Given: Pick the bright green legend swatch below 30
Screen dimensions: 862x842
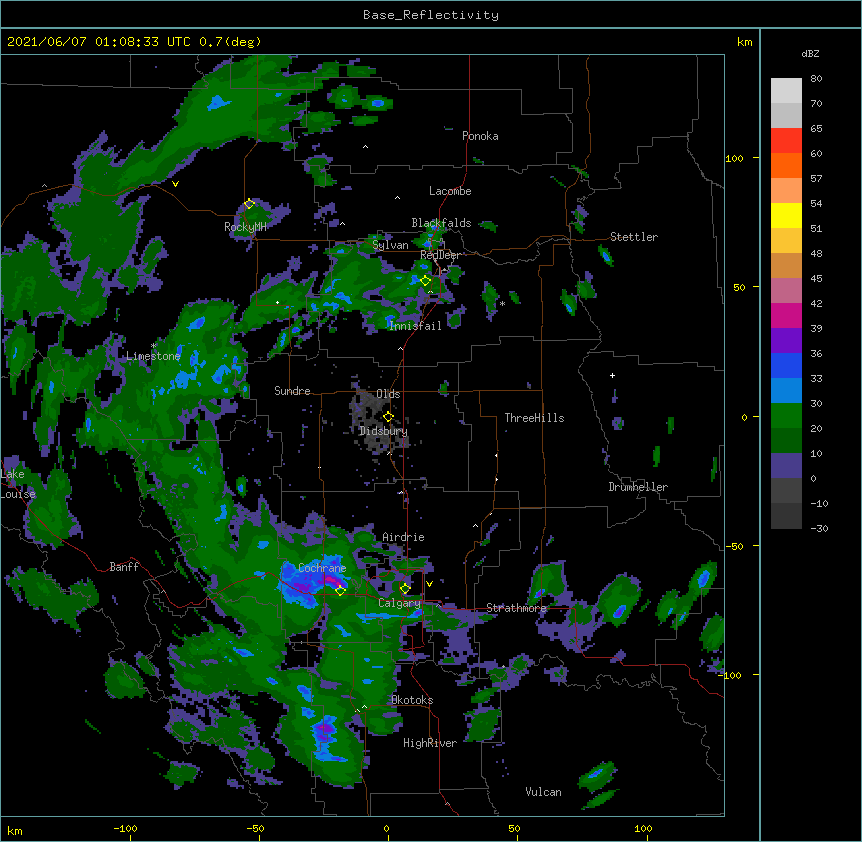Looking at the screenshot, I should point(786,416).
